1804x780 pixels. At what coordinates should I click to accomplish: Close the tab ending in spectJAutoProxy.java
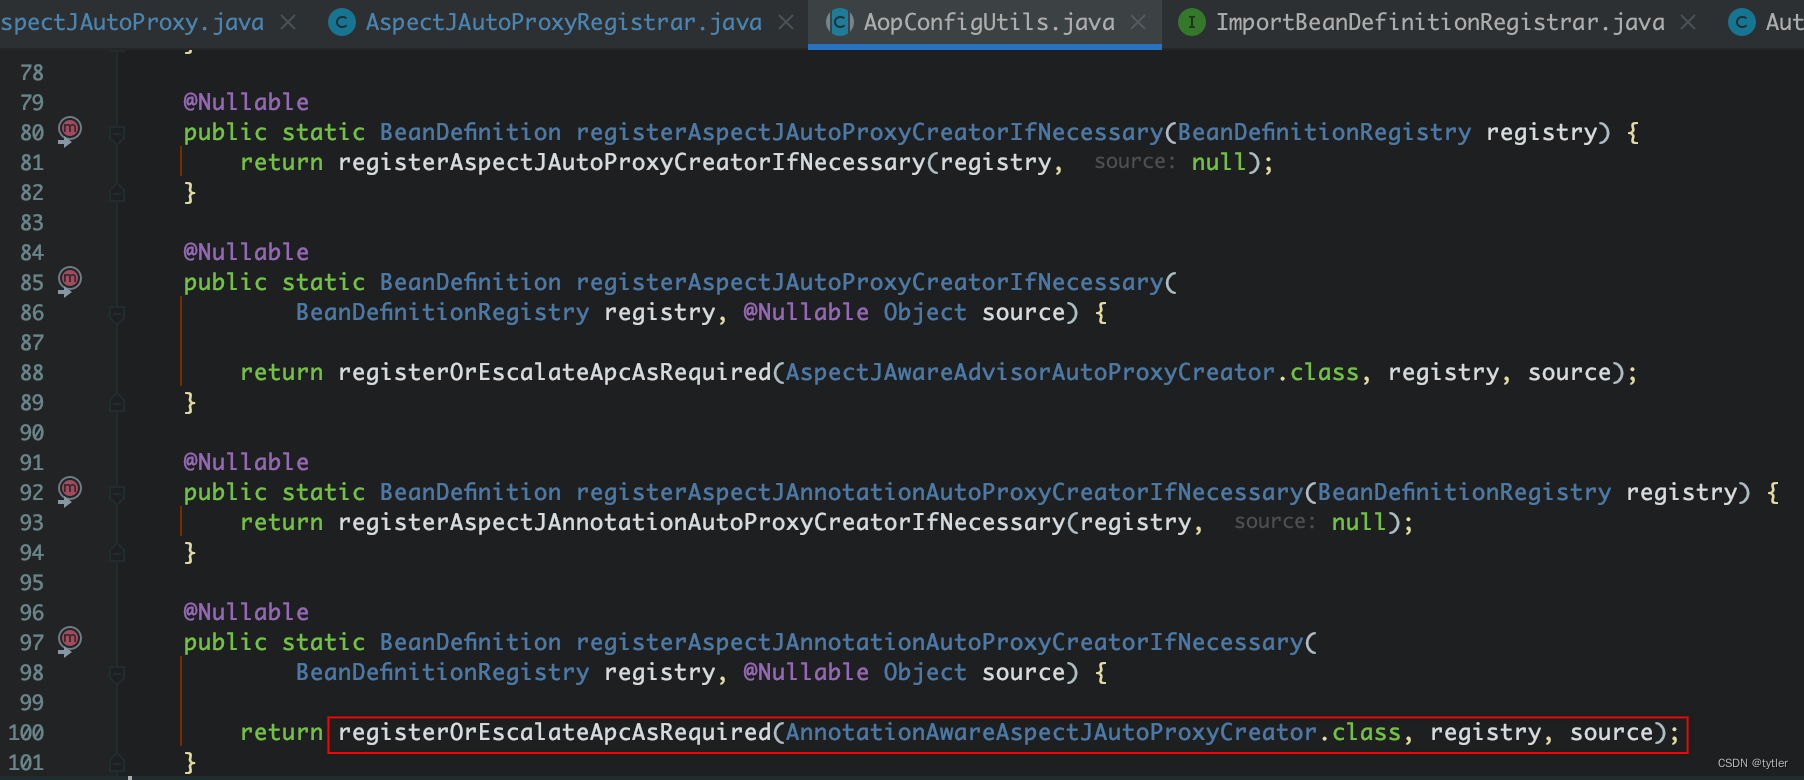tap(288, 22)
